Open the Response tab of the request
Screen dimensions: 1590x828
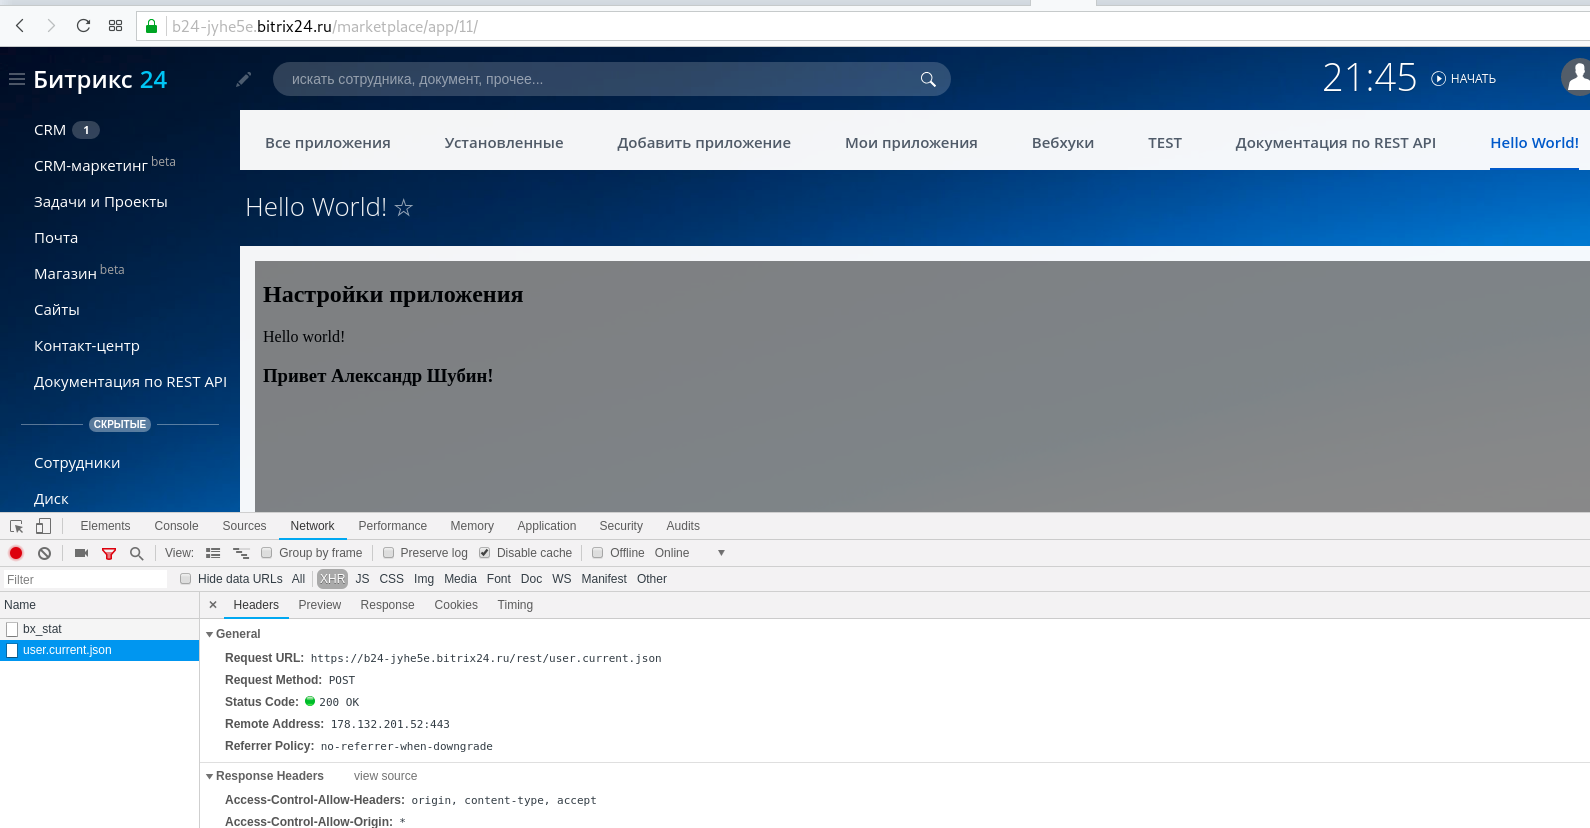pyautogui.click(x=387, y=605)
